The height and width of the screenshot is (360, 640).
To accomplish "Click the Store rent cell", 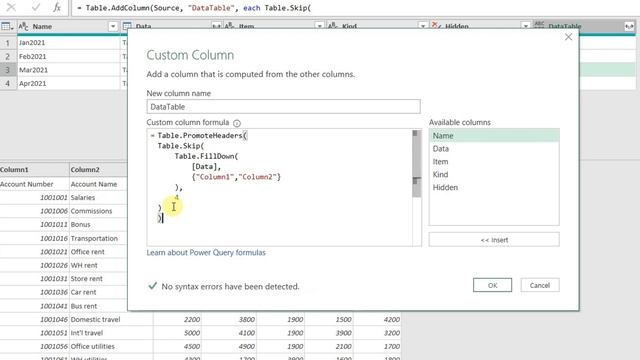I will (x=98, y=279).
